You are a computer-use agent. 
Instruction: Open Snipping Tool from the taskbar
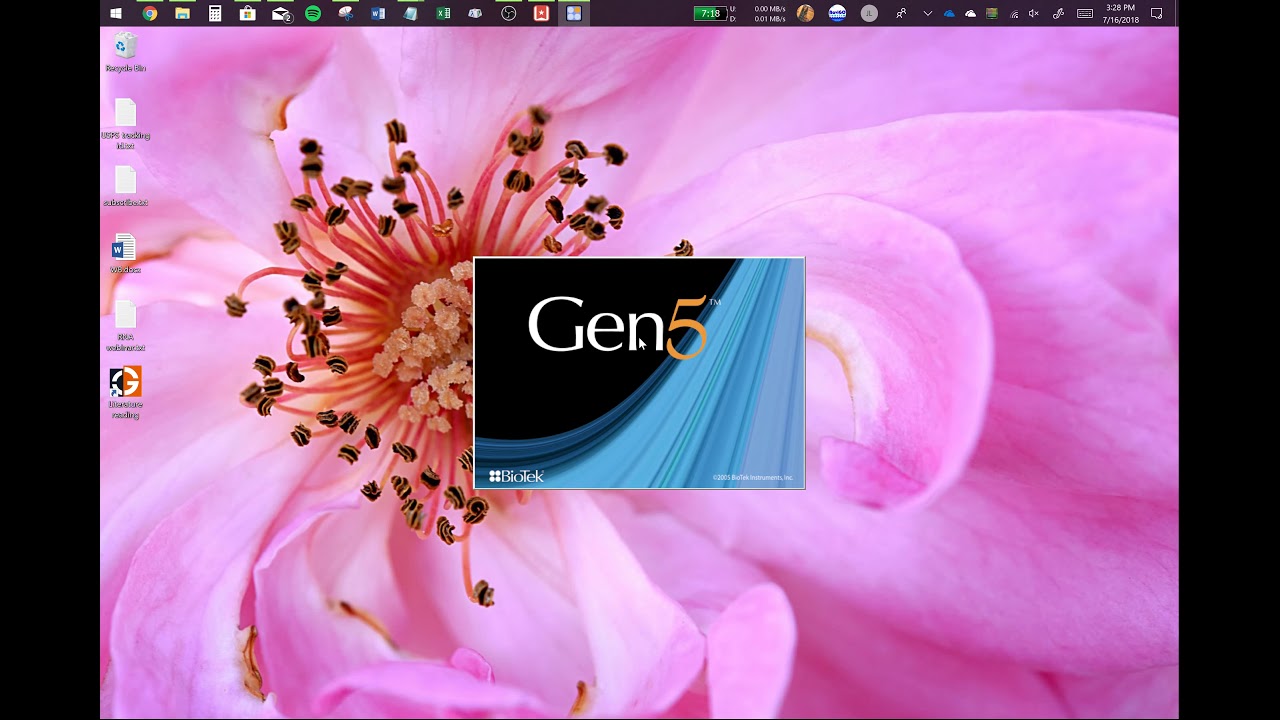coord(346,13)
